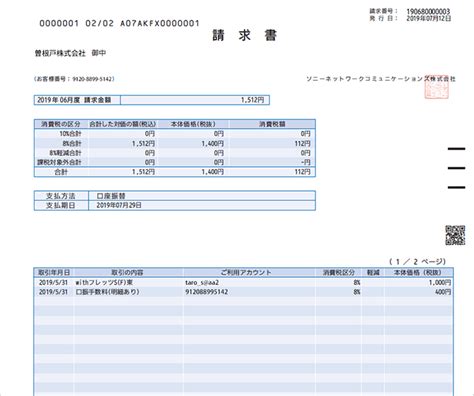The image size is (474, 396).
Task: Select the payment method 口座振替
Action: [111, 196]
